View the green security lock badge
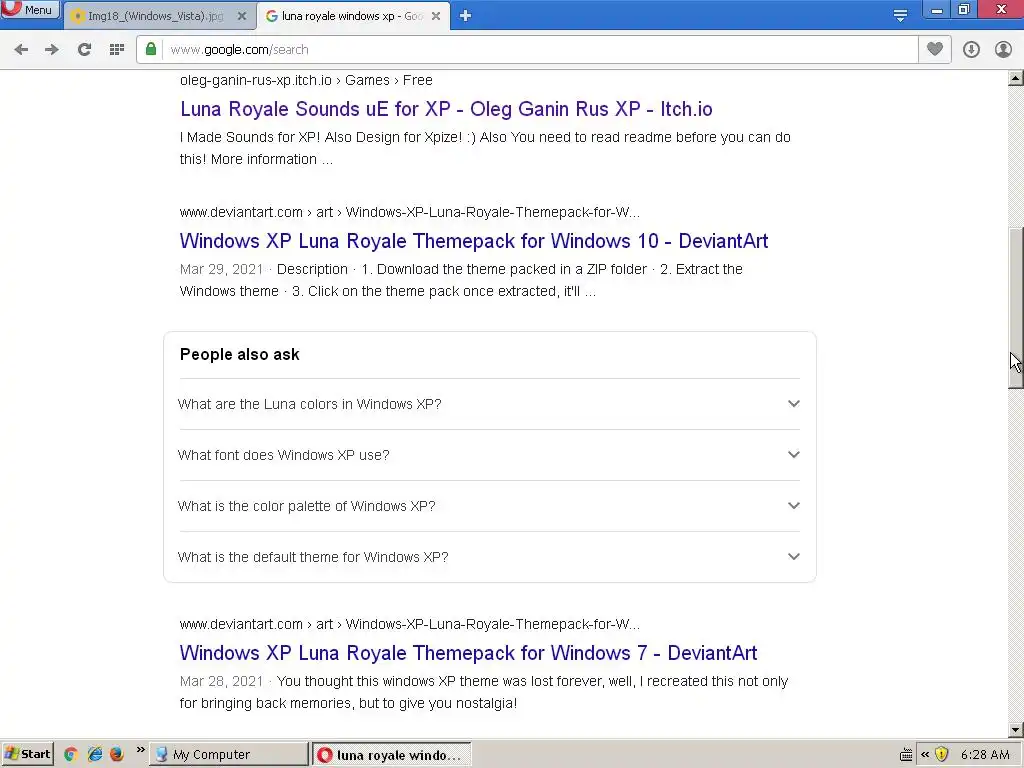Screen dimensions: 1024x768 pyautogui.click(x=151, y=49)
